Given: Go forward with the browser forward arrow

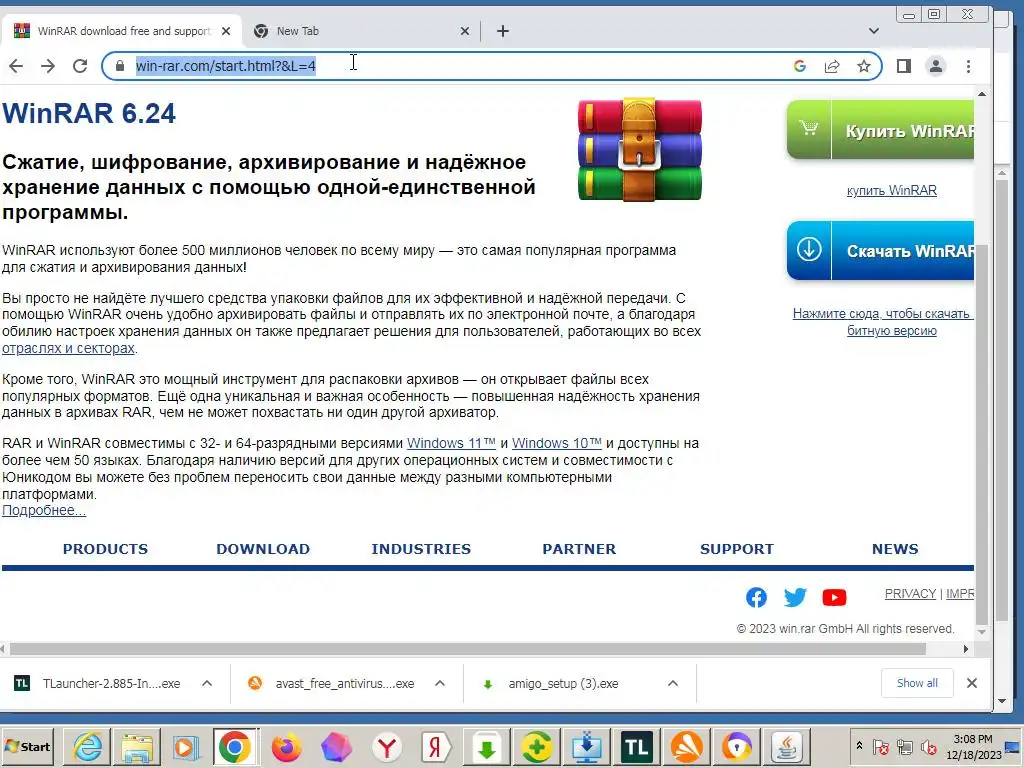Looking at the screenshot, I should point(48,66).
